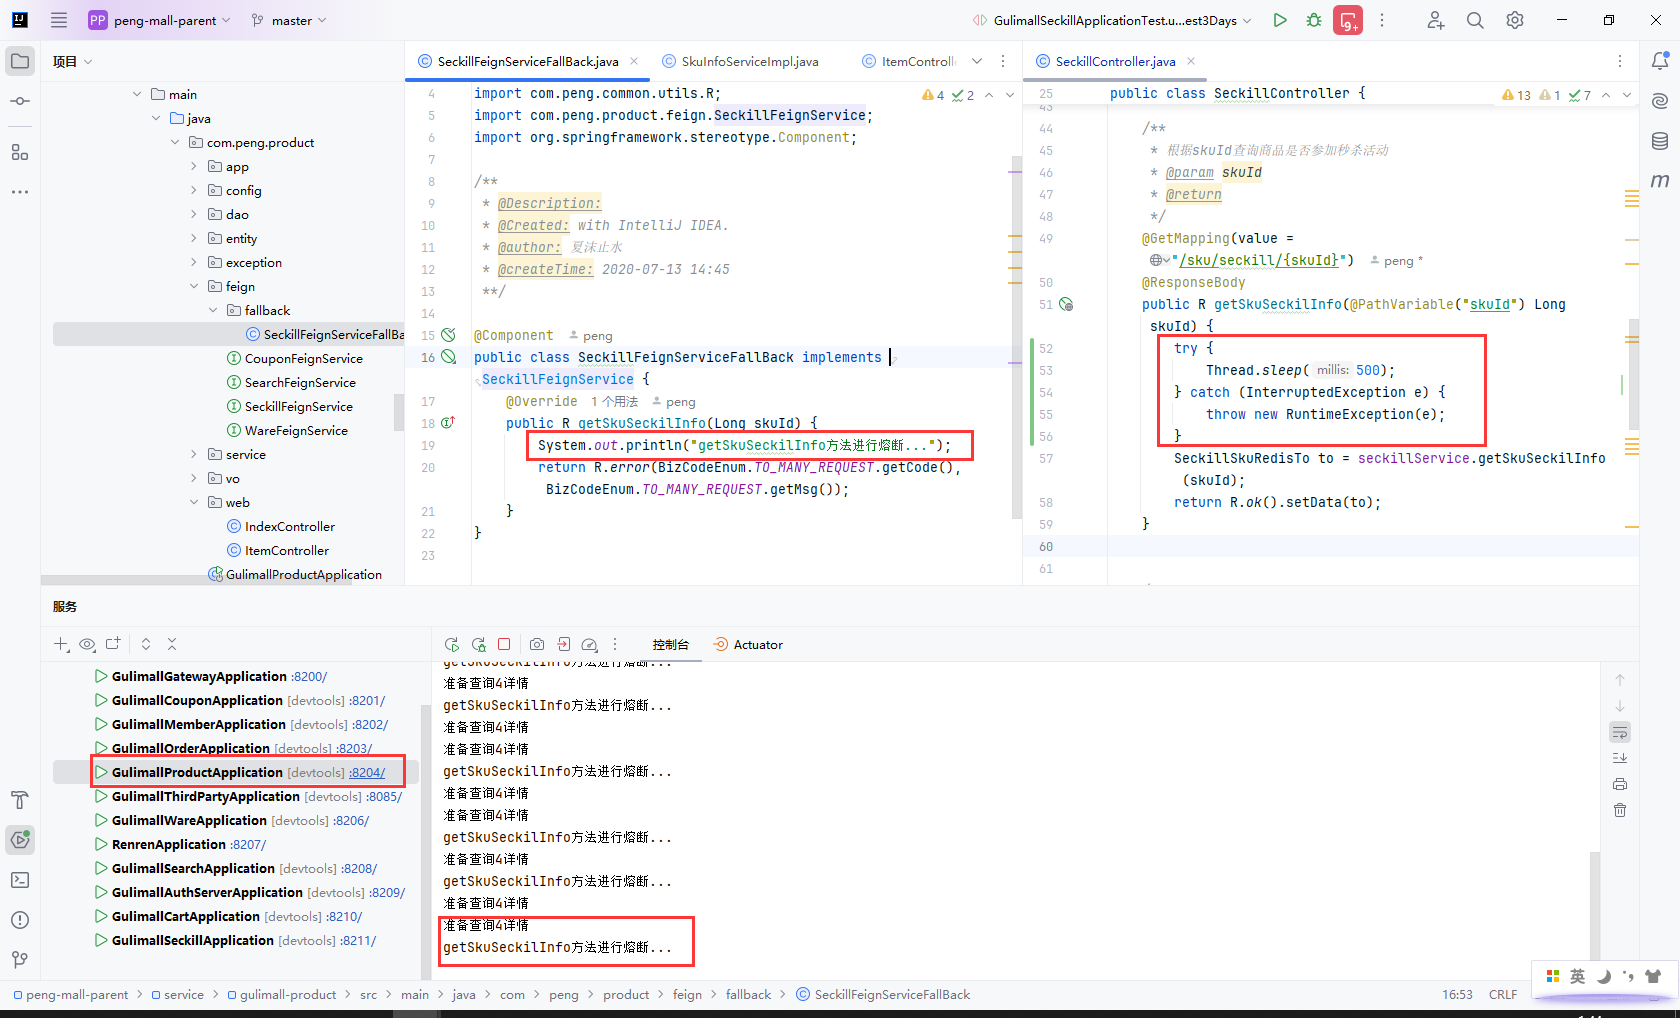This screenshot has width=1680, height=1018.
Task: Select SeckillFeignService in project tree
Action: tap(298, 407)
